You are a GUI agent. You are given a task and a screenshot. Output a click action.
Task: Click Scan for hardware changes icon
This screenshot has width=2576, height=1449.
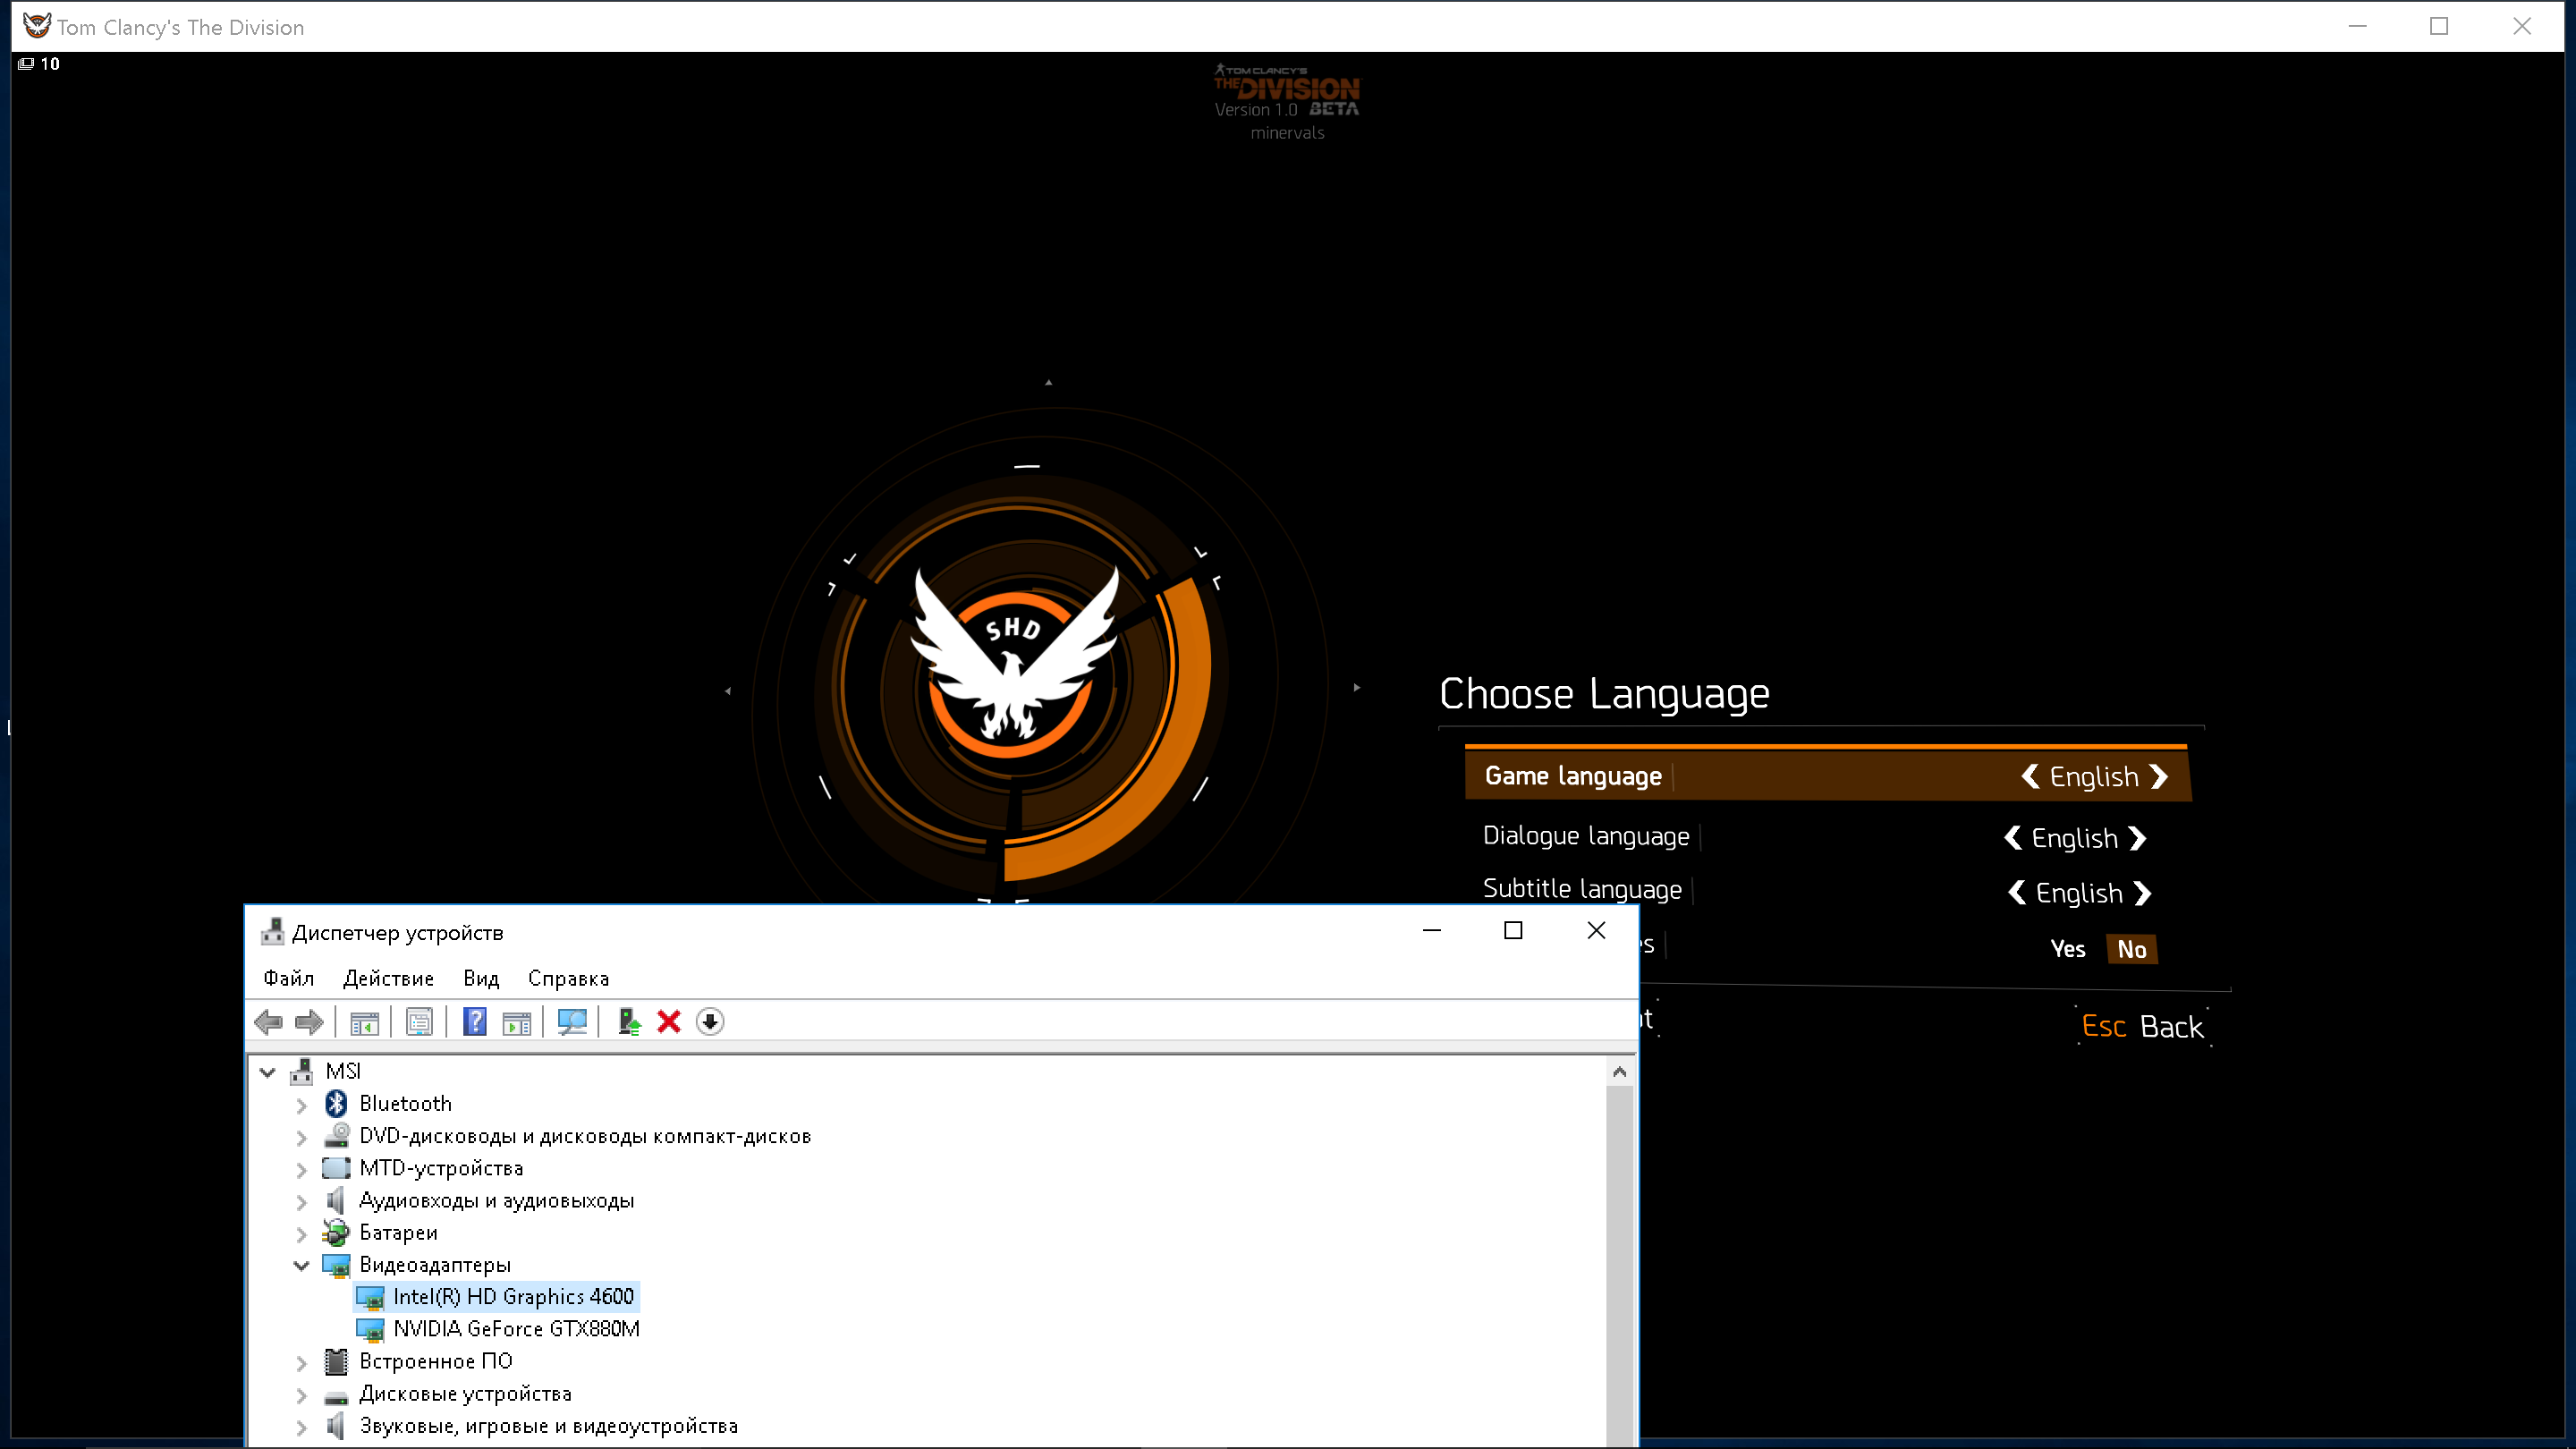click(572, 1022)
